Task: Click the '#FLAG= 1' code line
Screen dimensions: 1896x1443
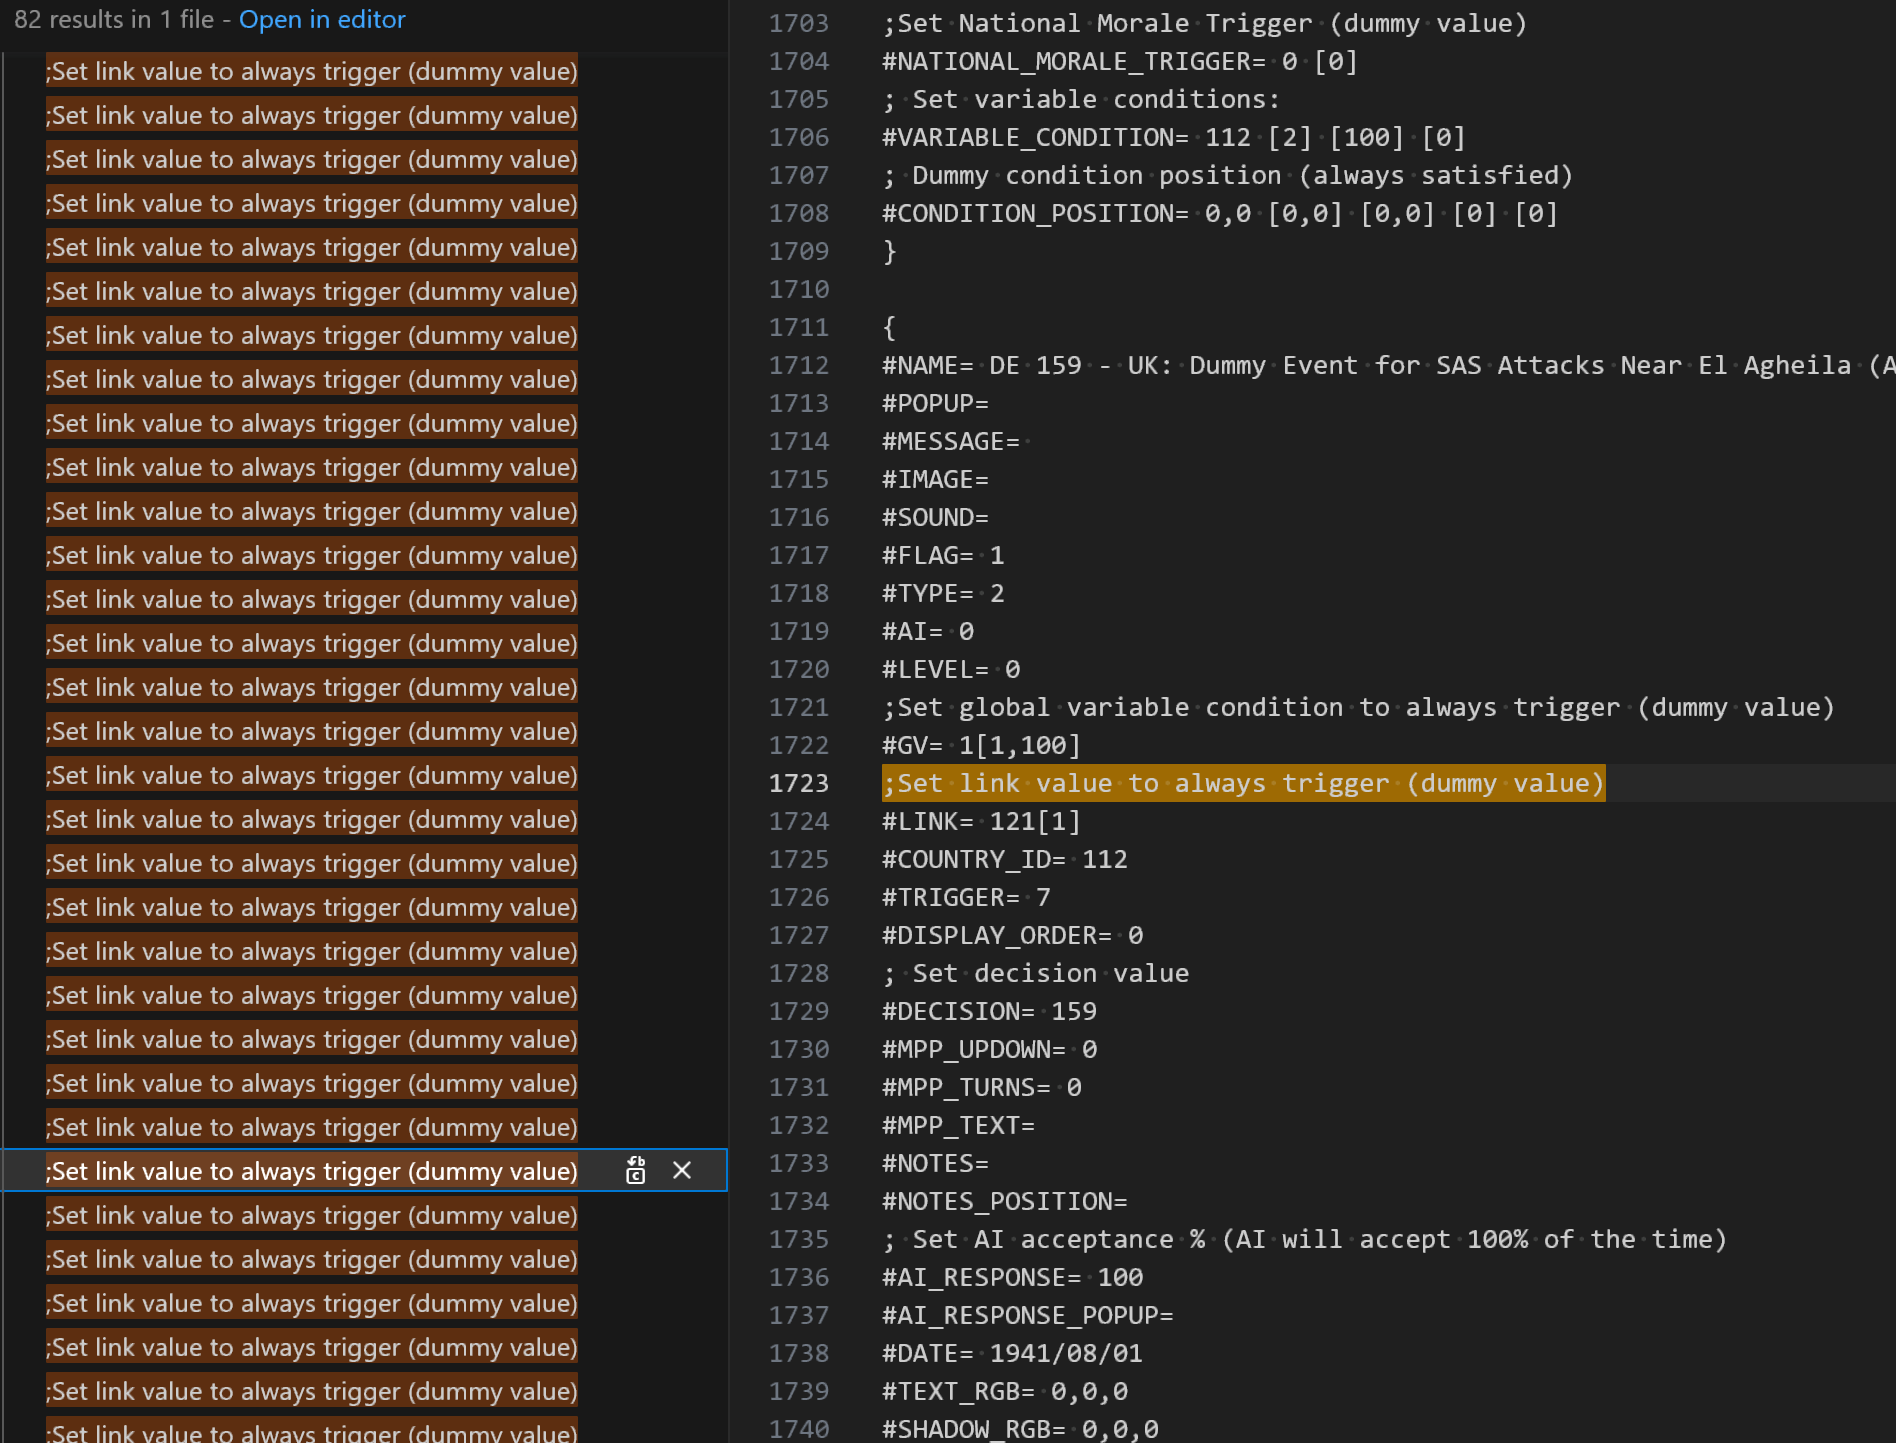Action: click(x=943, y=555)
